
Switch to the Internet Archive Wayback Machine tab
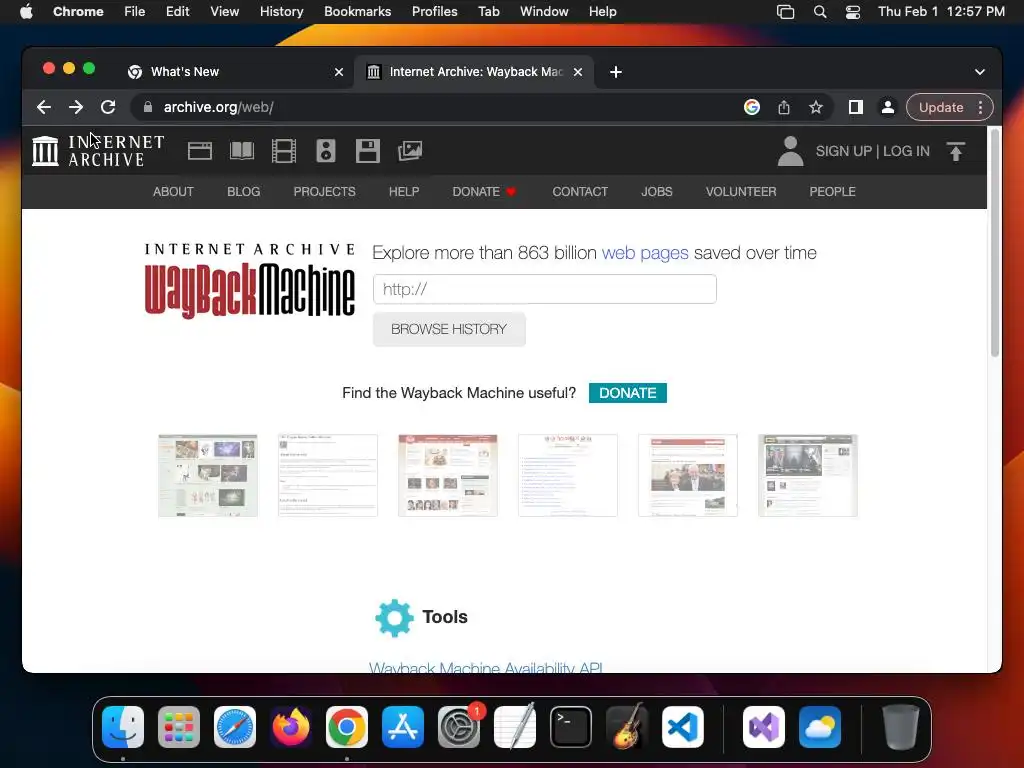pyautogui.click(x=475, y=72)
